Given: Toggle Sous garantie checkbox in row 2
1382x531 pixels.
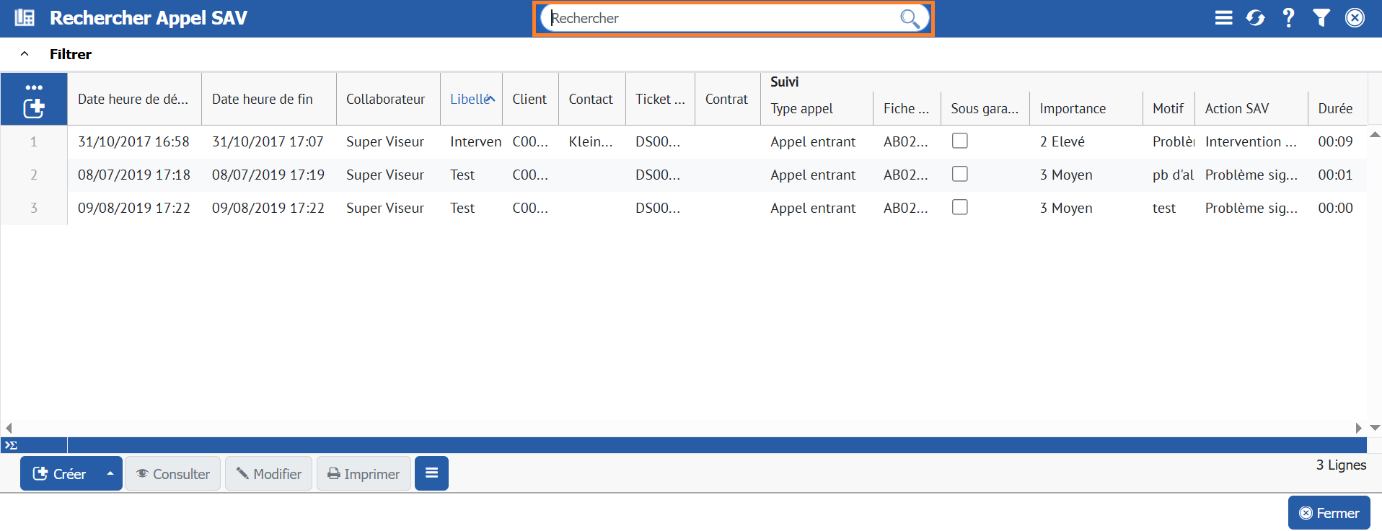Looking at the screenshot, I should (x=959, y=174).
